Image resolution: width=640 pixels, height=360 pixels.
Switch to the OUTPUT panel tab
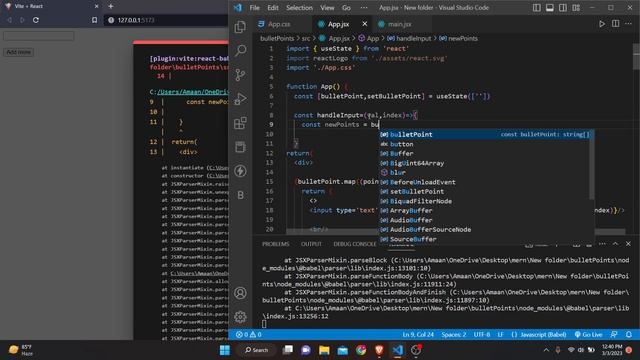[311, 244]
